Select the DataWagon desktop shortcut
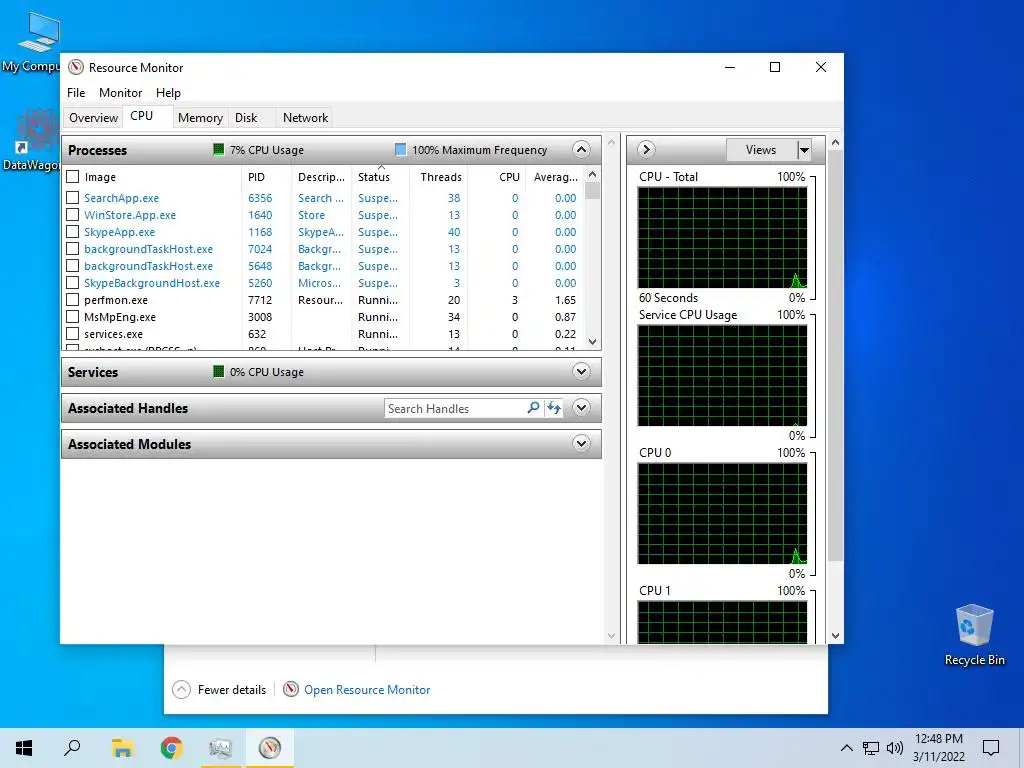 point(33,140)
